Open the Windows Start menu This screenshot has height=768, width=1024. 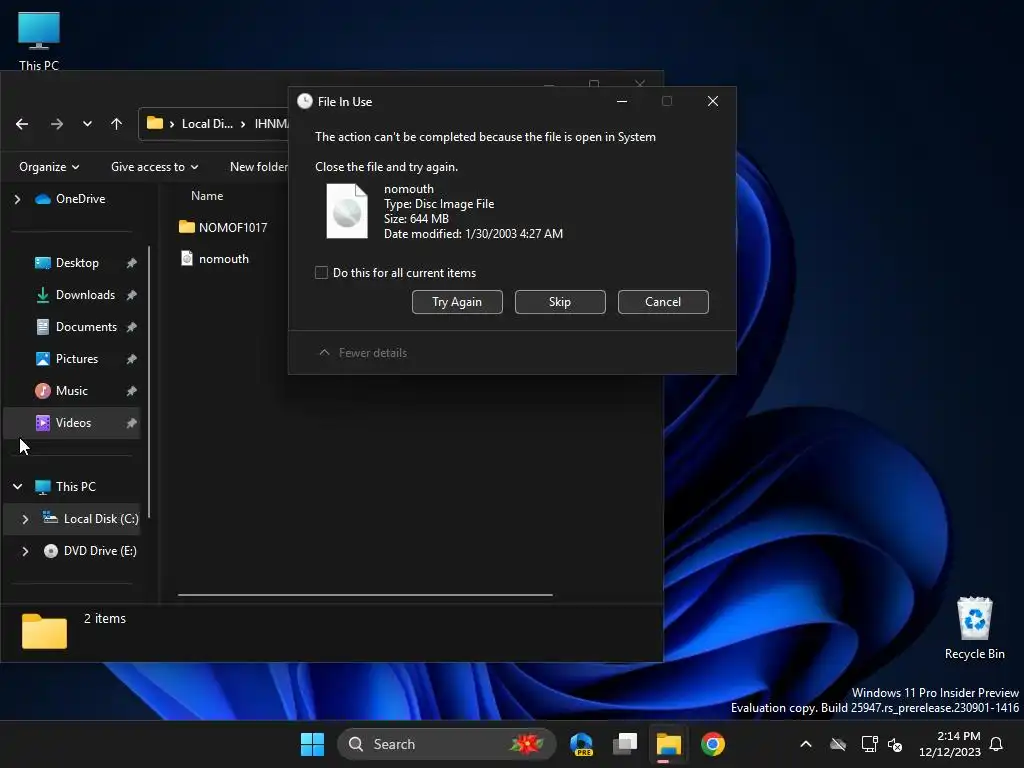coord(312,744)
